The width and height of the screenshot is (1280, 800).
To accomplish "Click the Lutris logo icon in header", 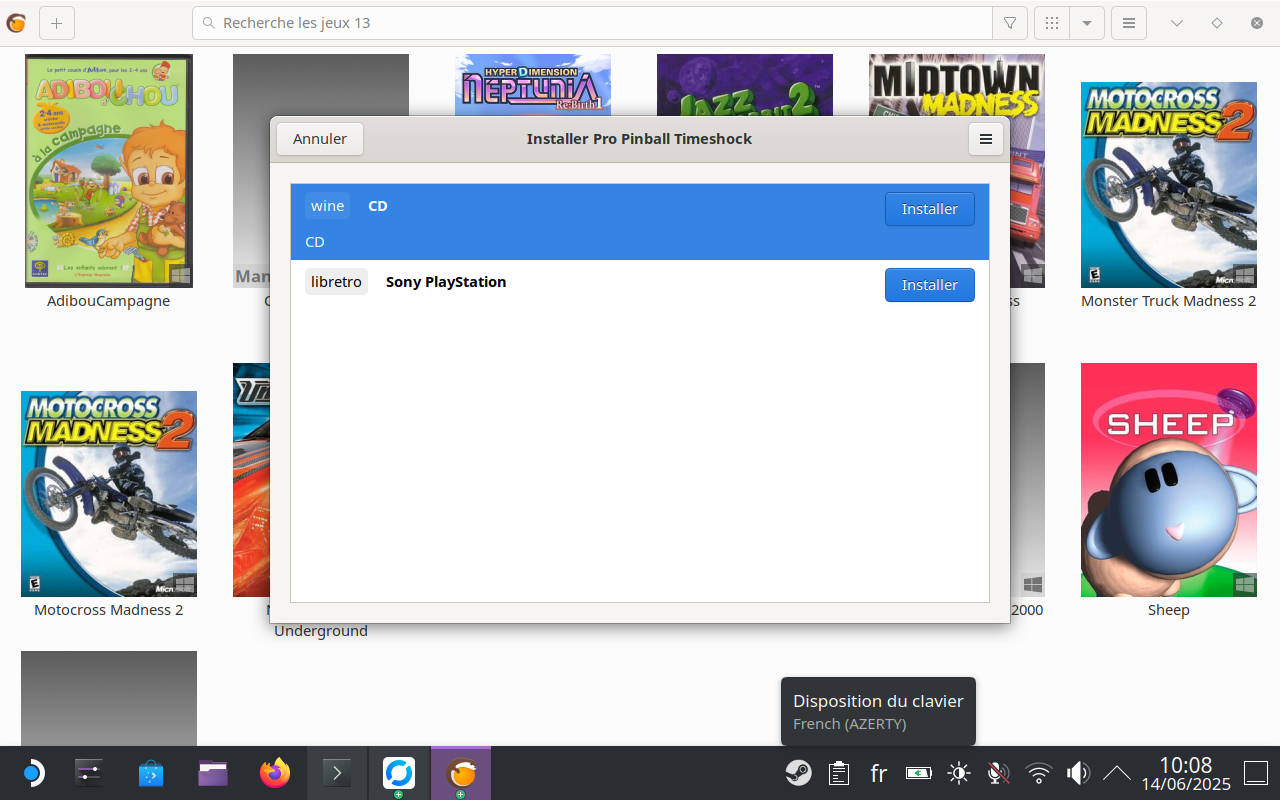I will click(x=16, y=22).
